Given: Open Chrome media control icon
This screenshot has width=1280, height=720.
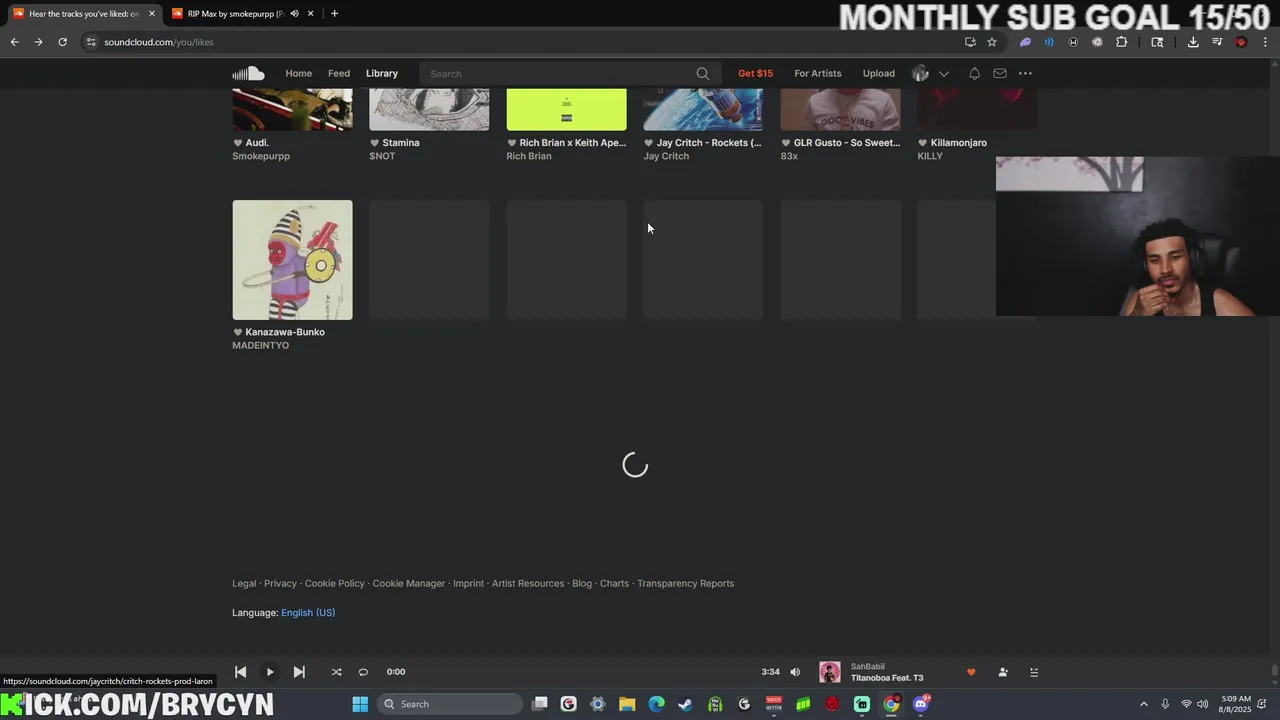Looking at the screenshot, I should (x=1217, y=42).
